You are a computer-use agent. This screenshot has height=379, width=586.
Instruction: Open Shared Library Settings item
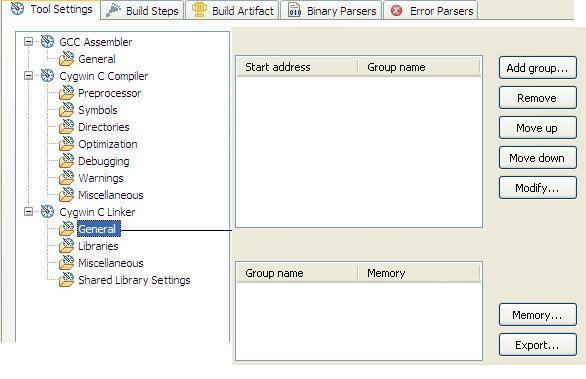tap(134, 280)
